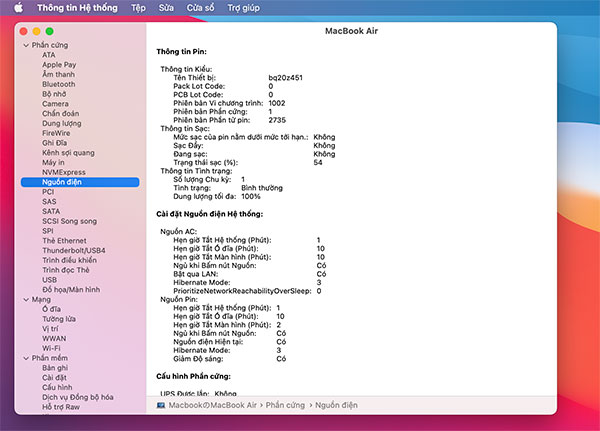
Task: Open the Cửa sổ menu
Action: (x=201, y=8)
